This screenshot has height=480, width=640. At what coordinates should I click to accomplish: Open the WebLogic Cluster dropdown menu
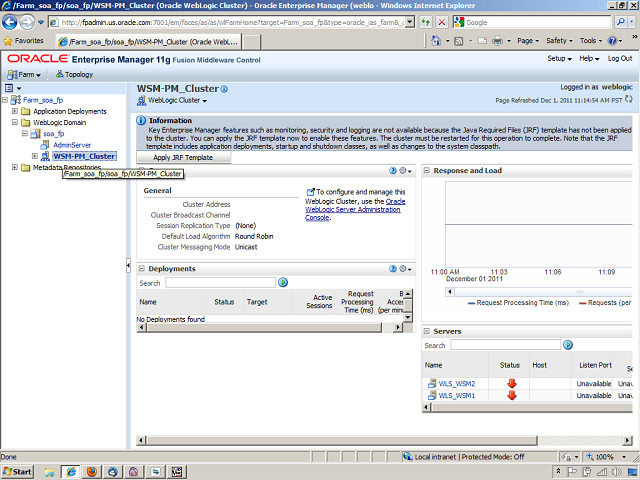click(177, 101)
